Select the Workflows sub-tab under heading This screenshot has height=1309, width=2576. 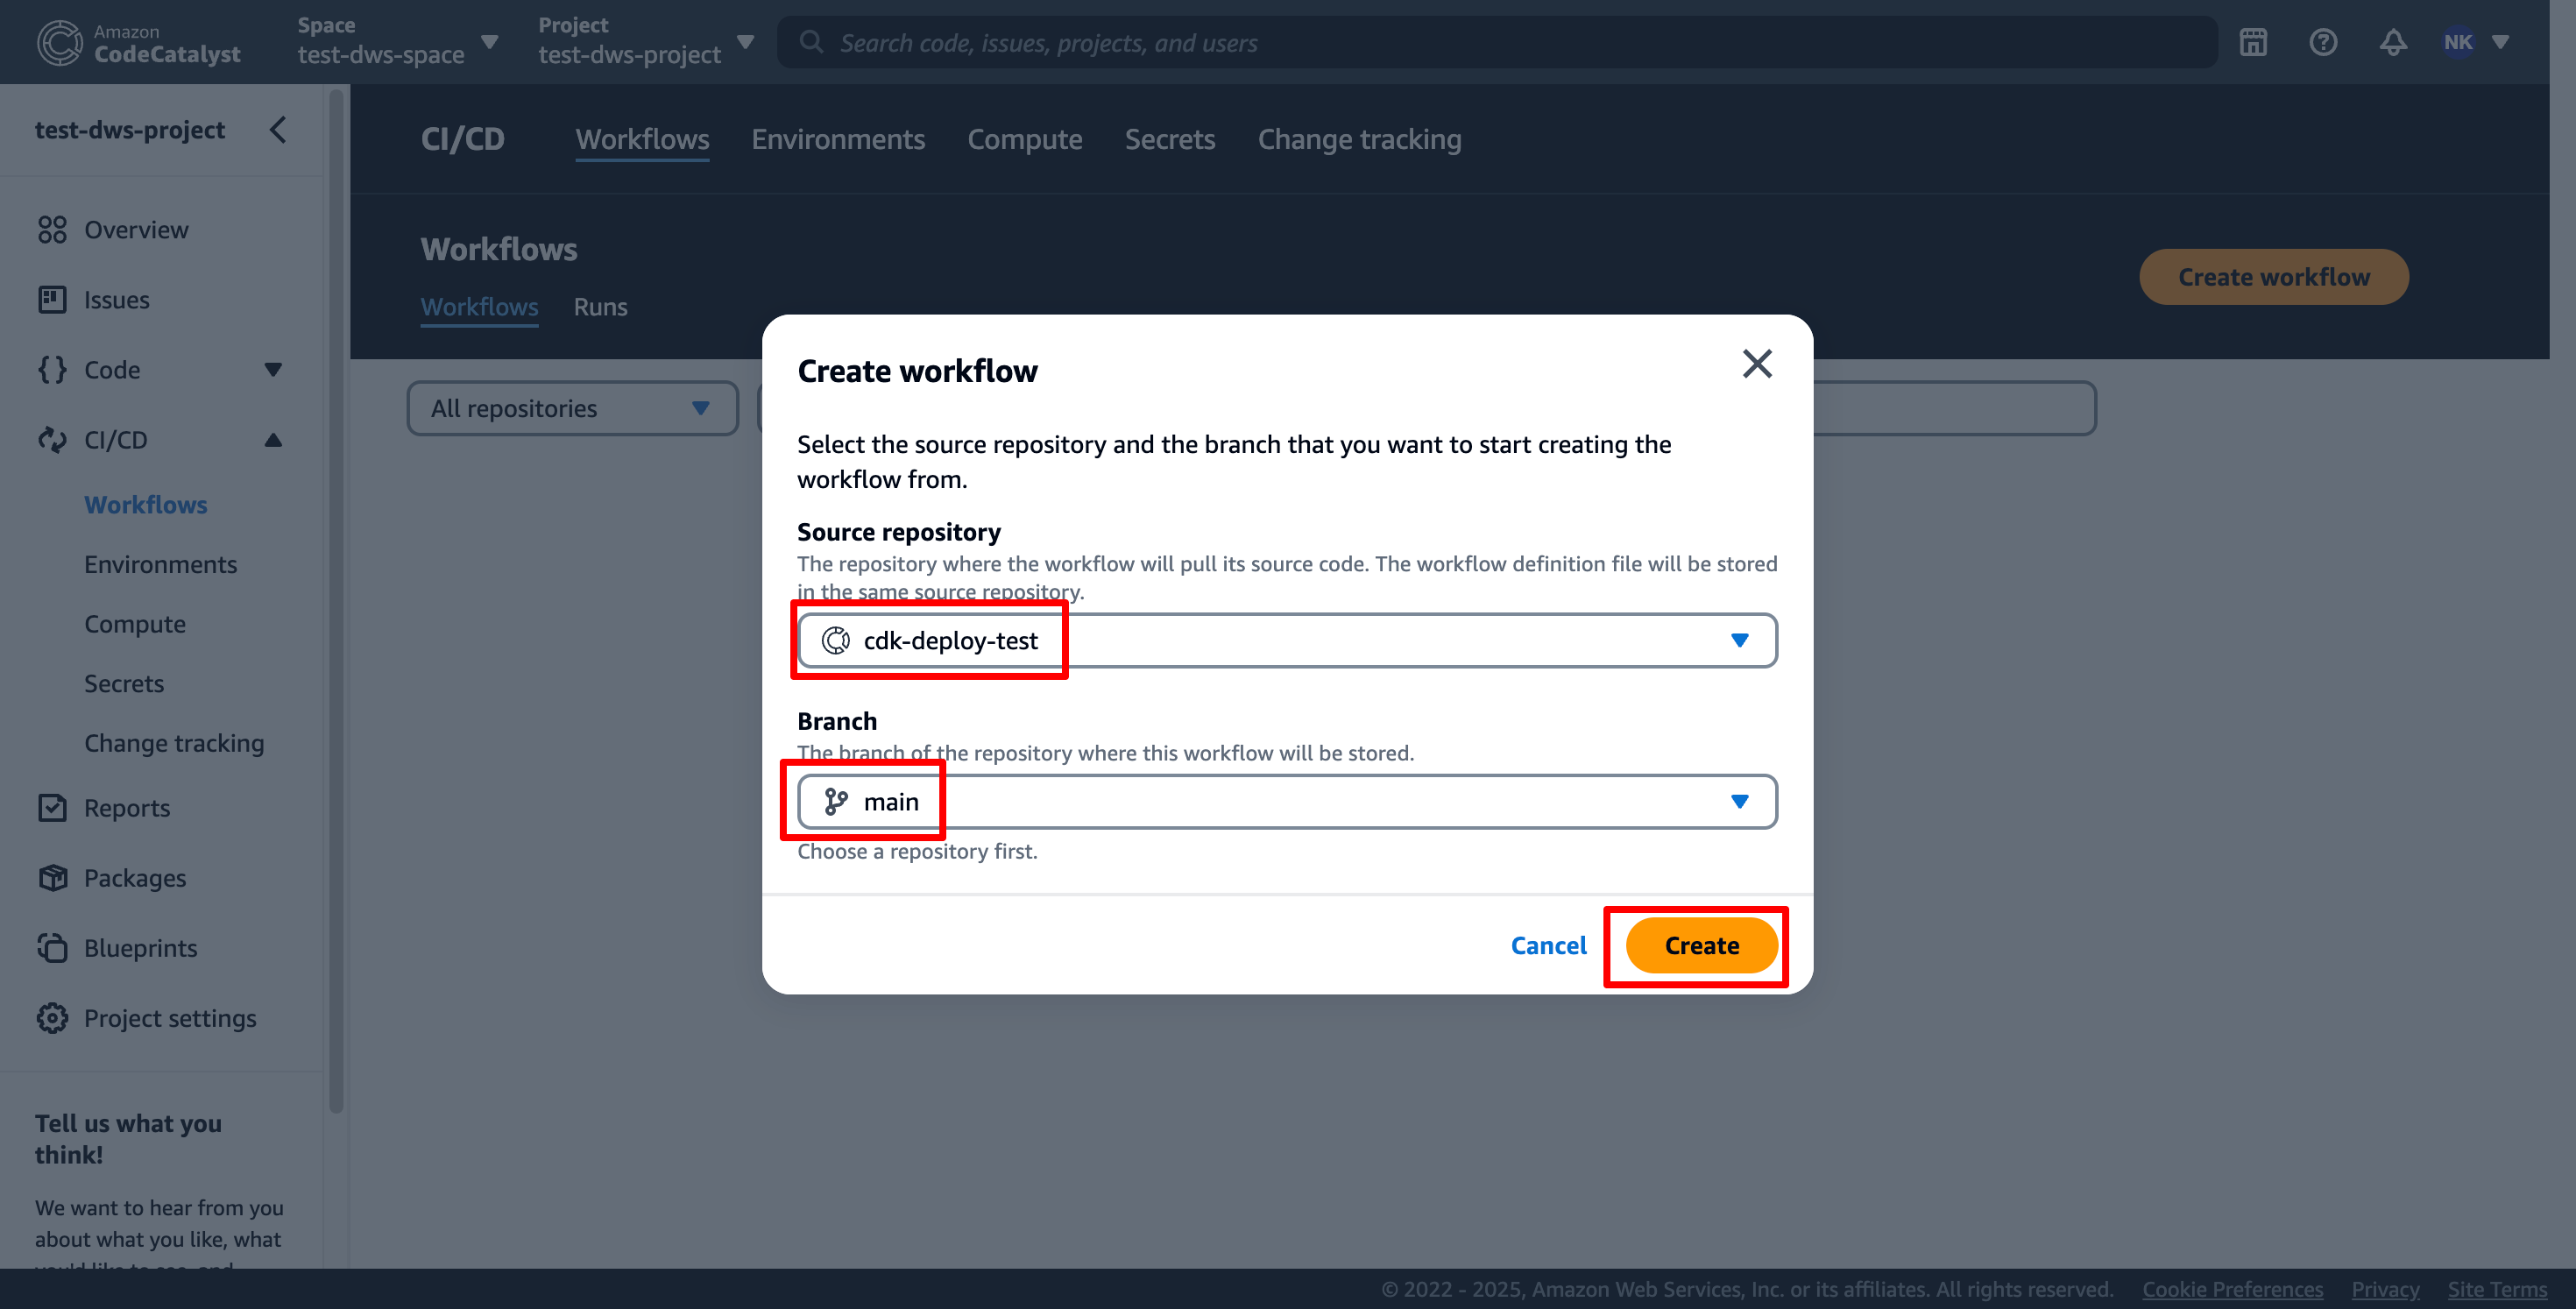479,307
